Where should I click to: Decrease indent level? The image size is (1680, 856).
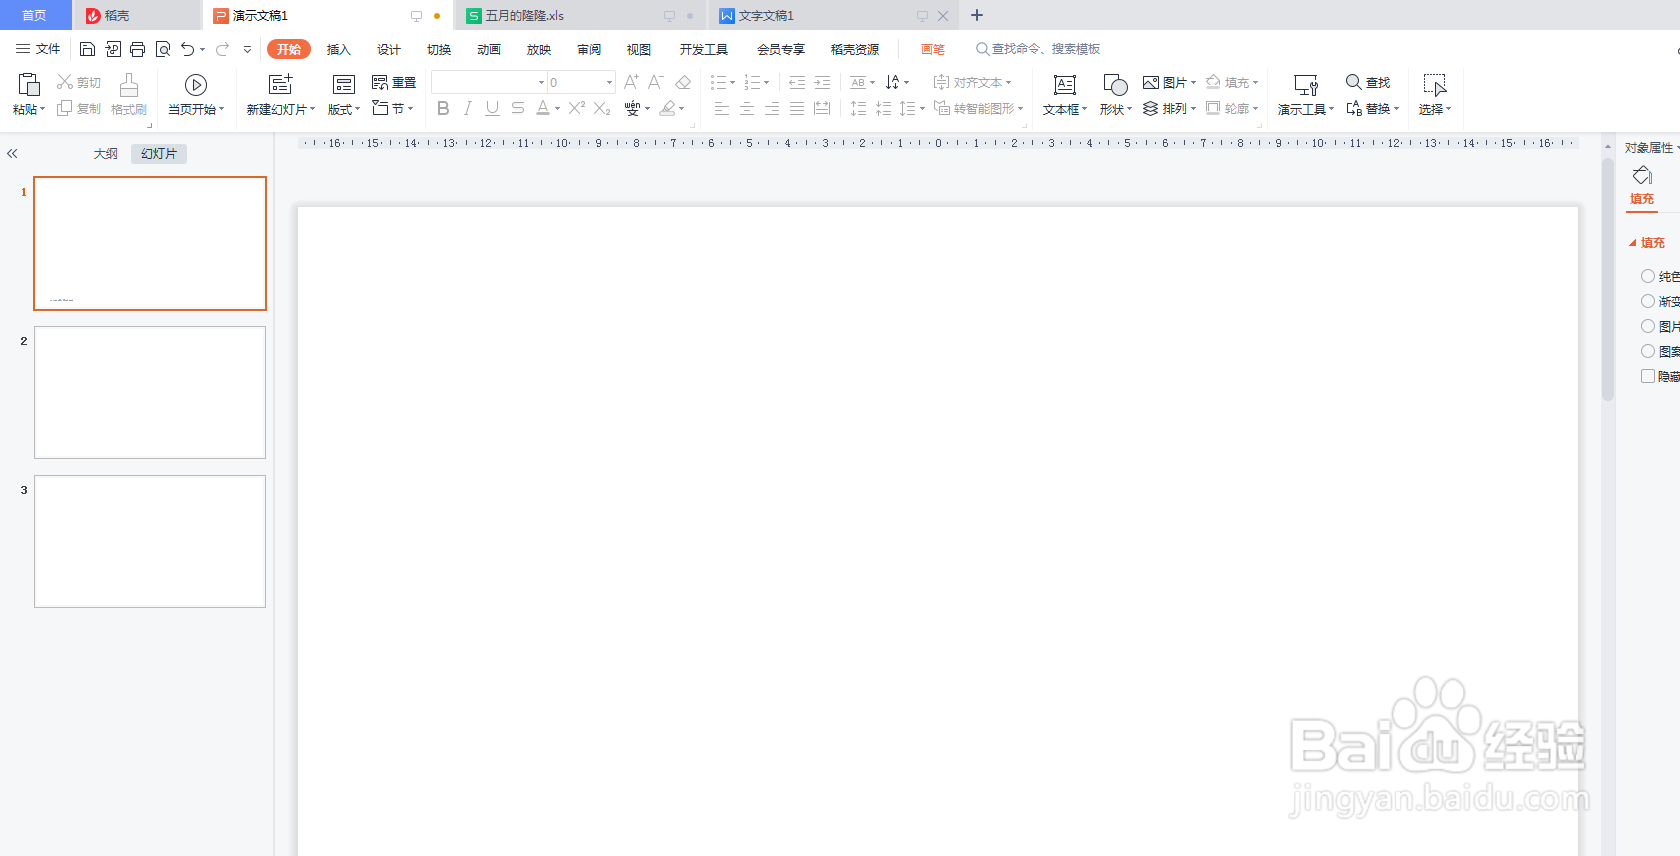pyautogui.click(x=797, y=82)
